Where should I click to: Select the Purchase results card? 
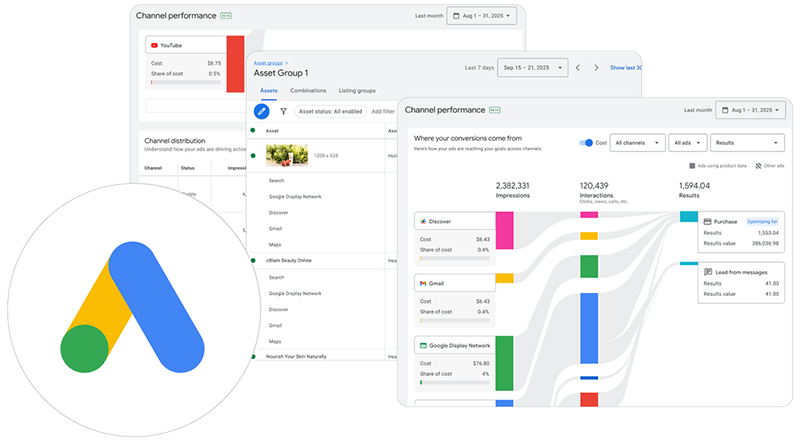tap(741, 232)
